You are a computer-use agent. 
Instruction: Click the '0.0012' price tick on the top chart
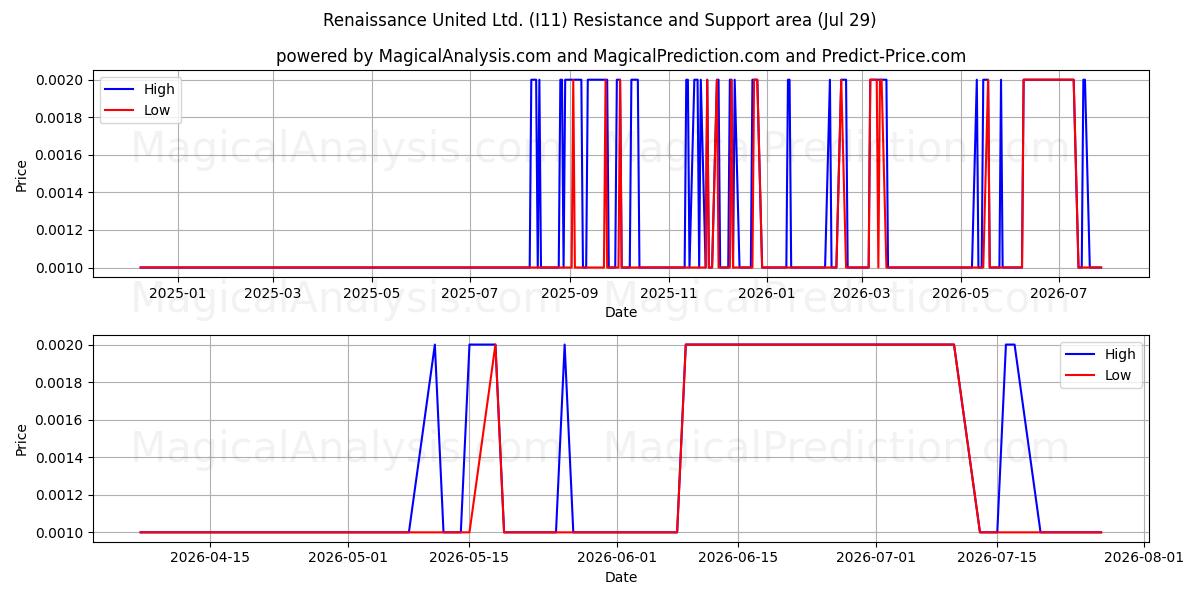[62, 230]
